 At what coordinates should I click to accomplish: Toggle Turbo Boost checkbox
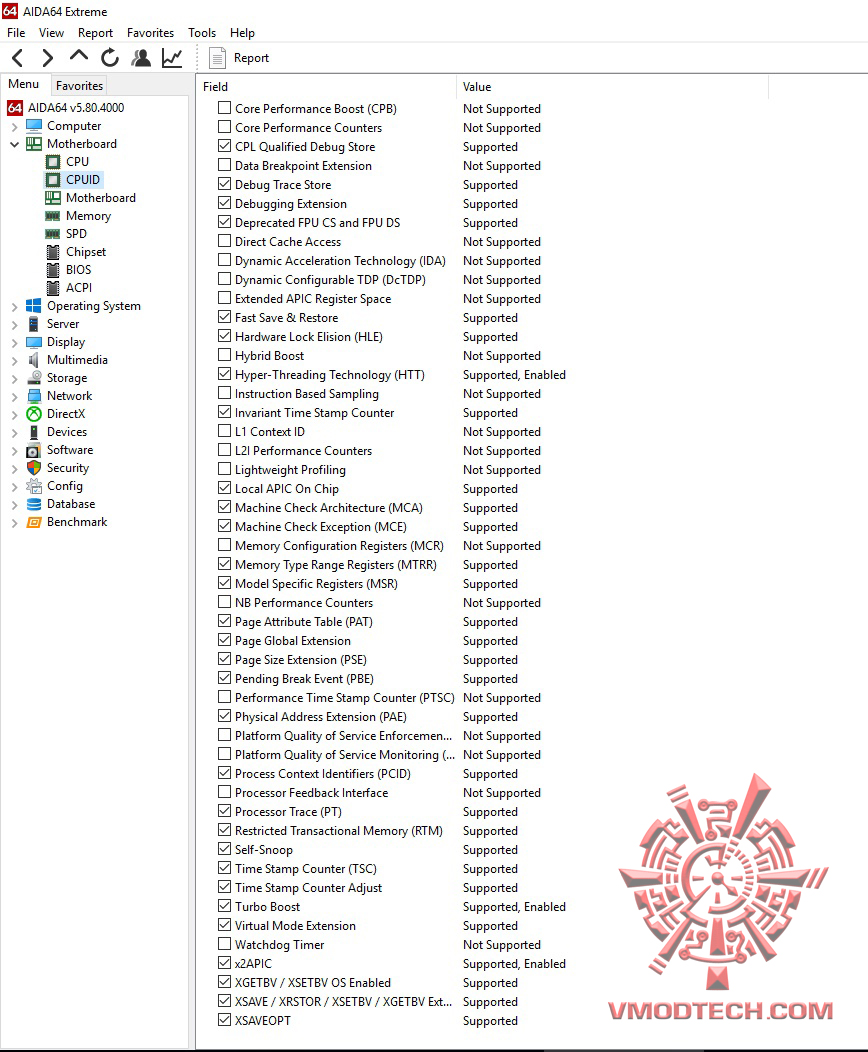click(225, 906)
